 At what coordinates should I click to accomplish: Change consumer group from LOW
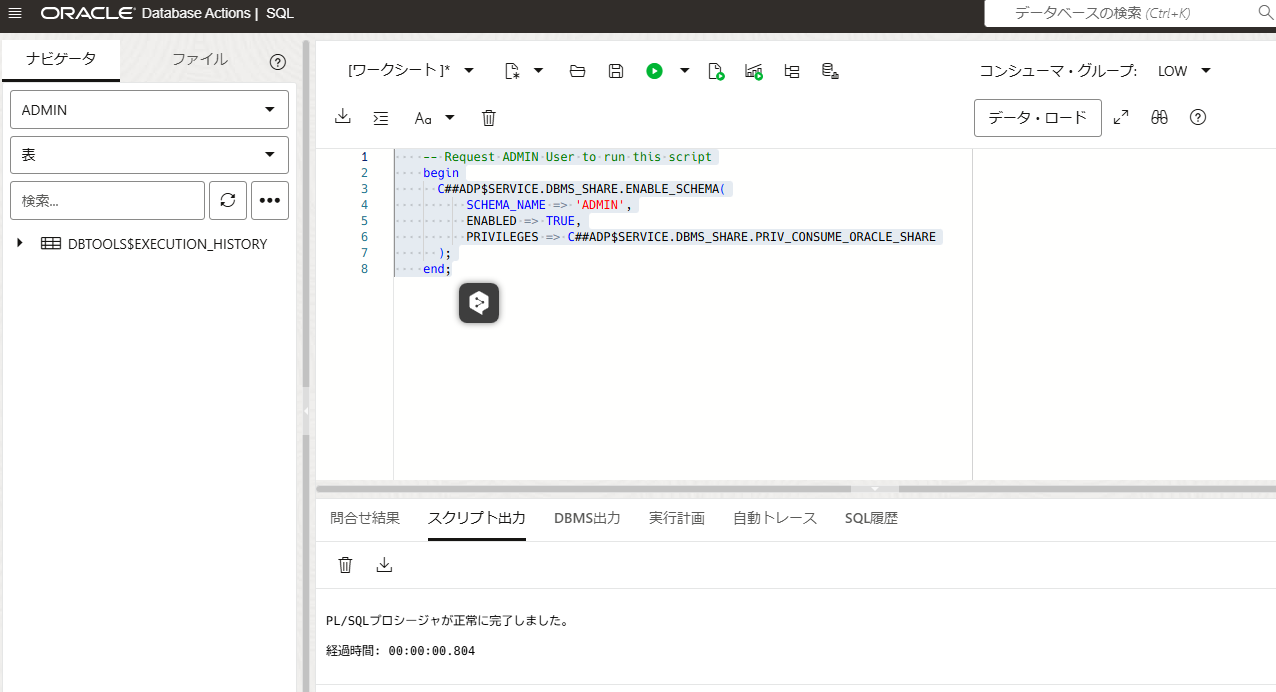(x=1184, y=71)
